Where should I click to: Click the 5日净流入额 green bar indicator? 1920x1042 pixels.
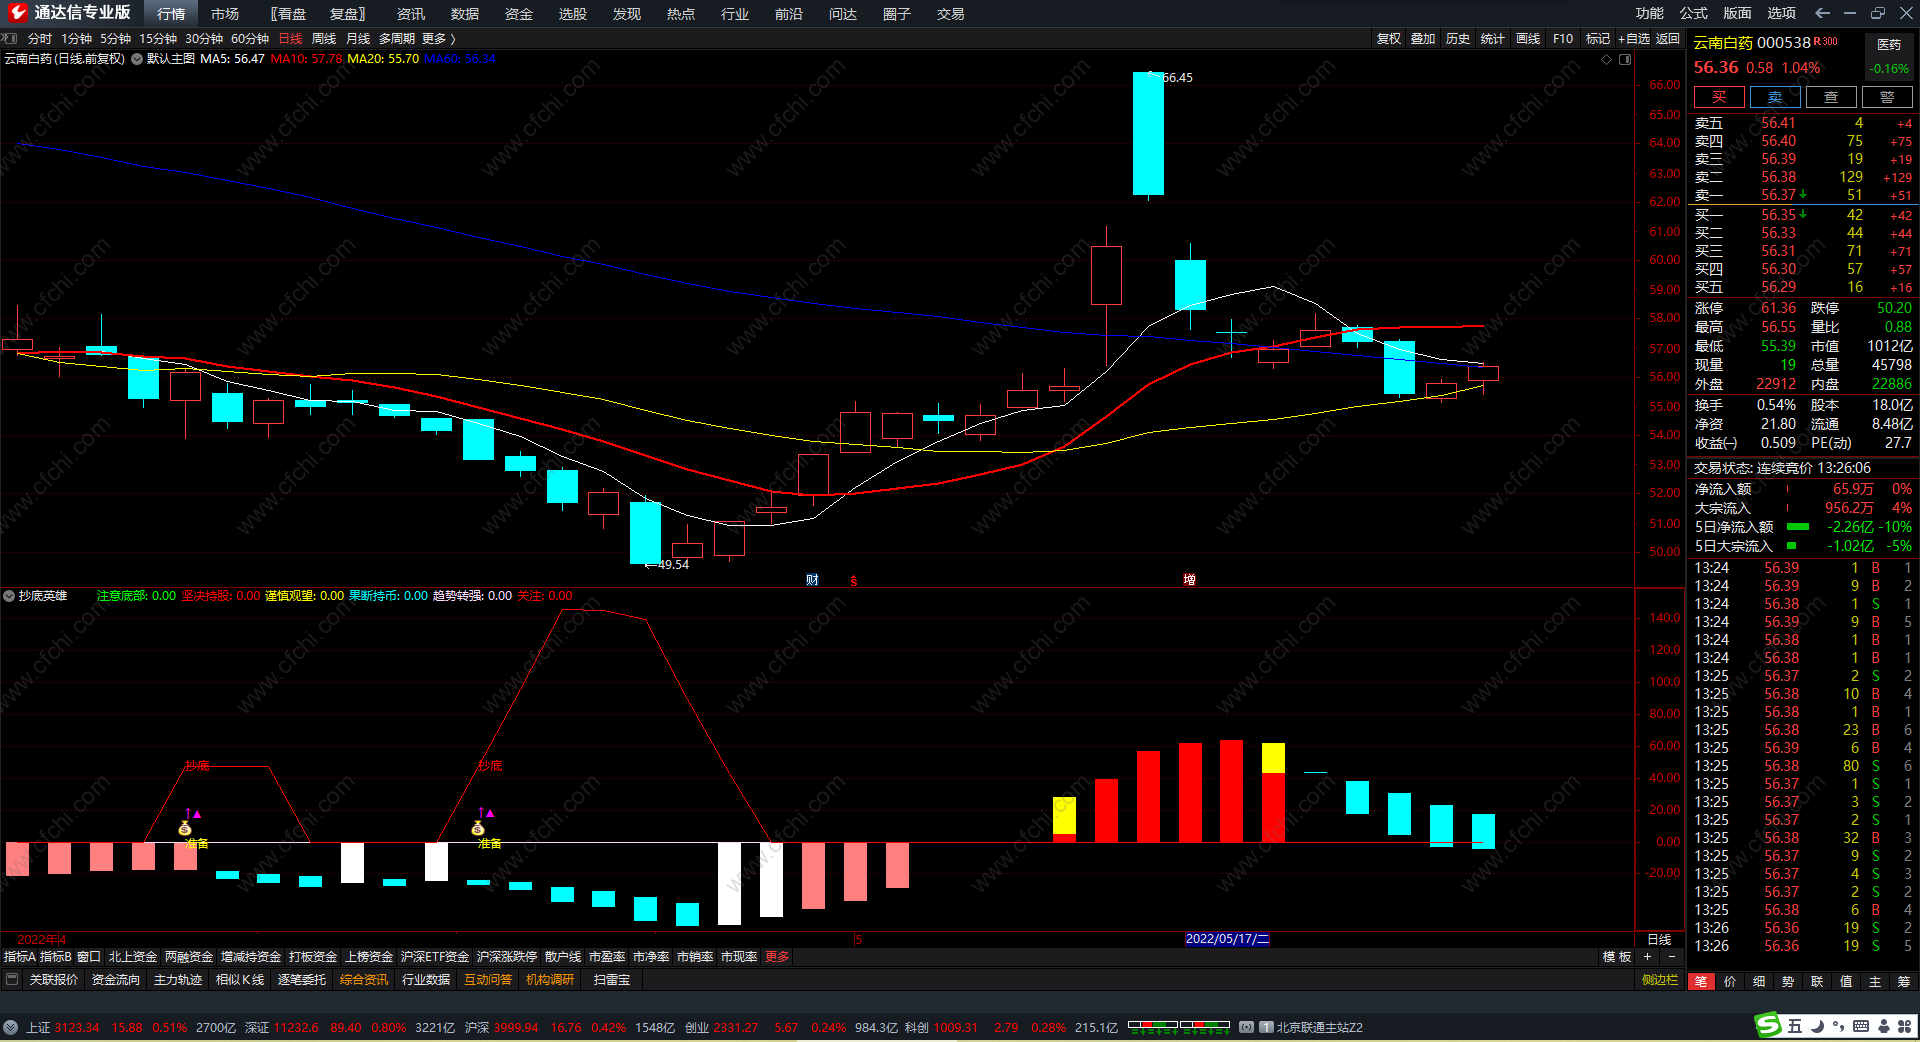1798,527
